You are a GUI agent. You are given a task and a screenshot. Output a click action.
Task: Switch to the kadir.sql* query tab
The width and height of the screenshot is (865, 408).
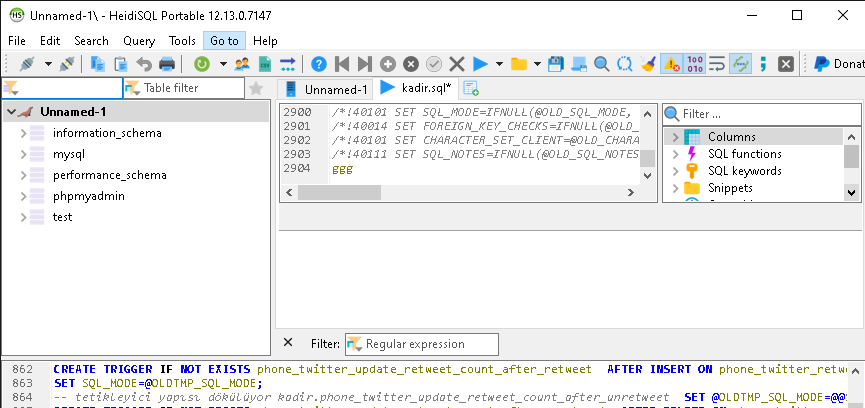pos(417,87)
